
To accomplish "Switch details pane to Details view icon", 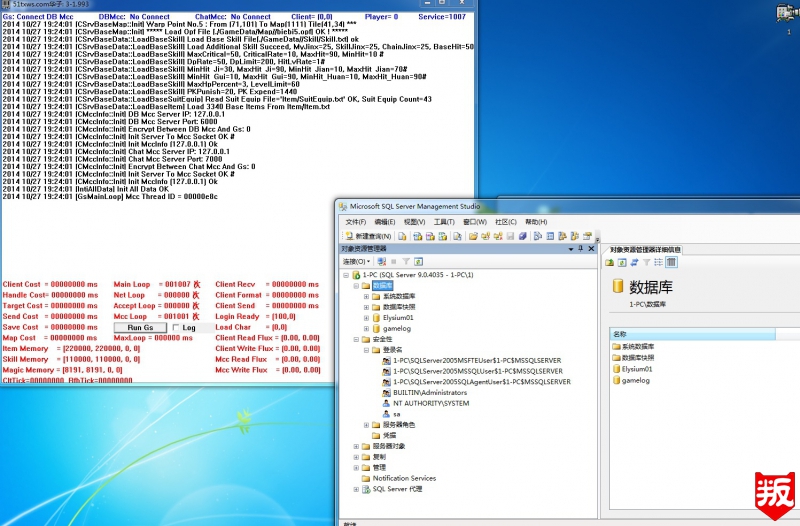I will [671, 262].
